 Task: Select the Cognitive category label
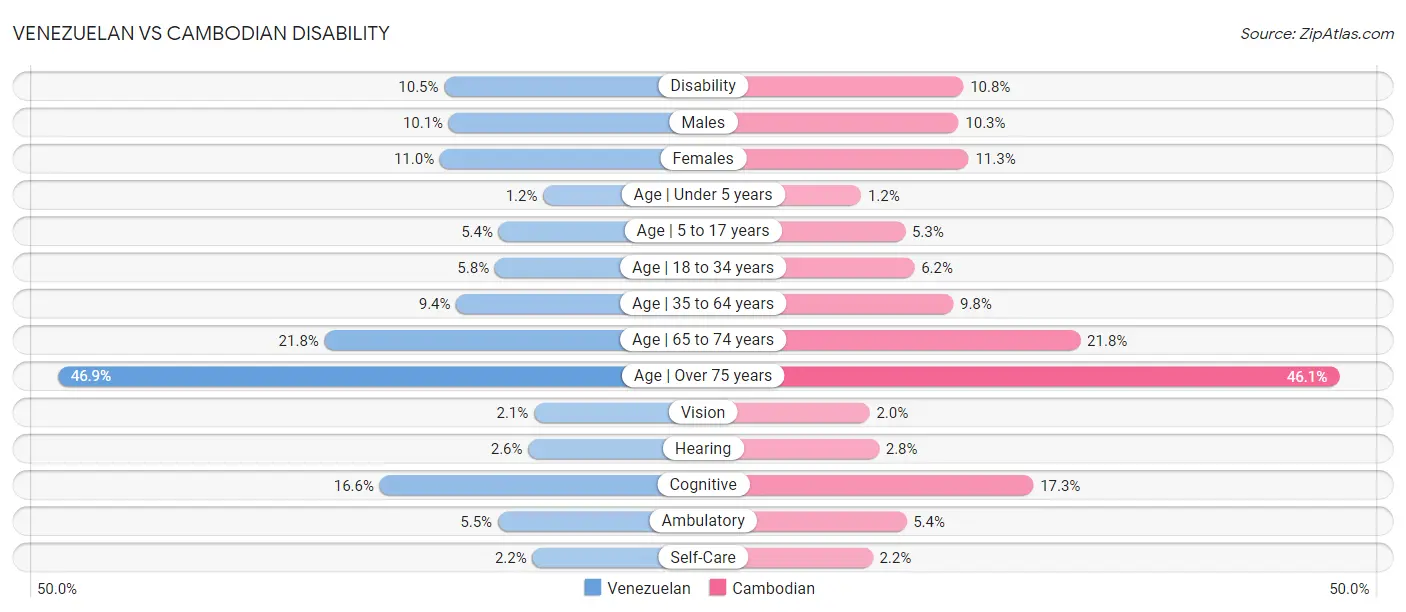click(703, 485)
